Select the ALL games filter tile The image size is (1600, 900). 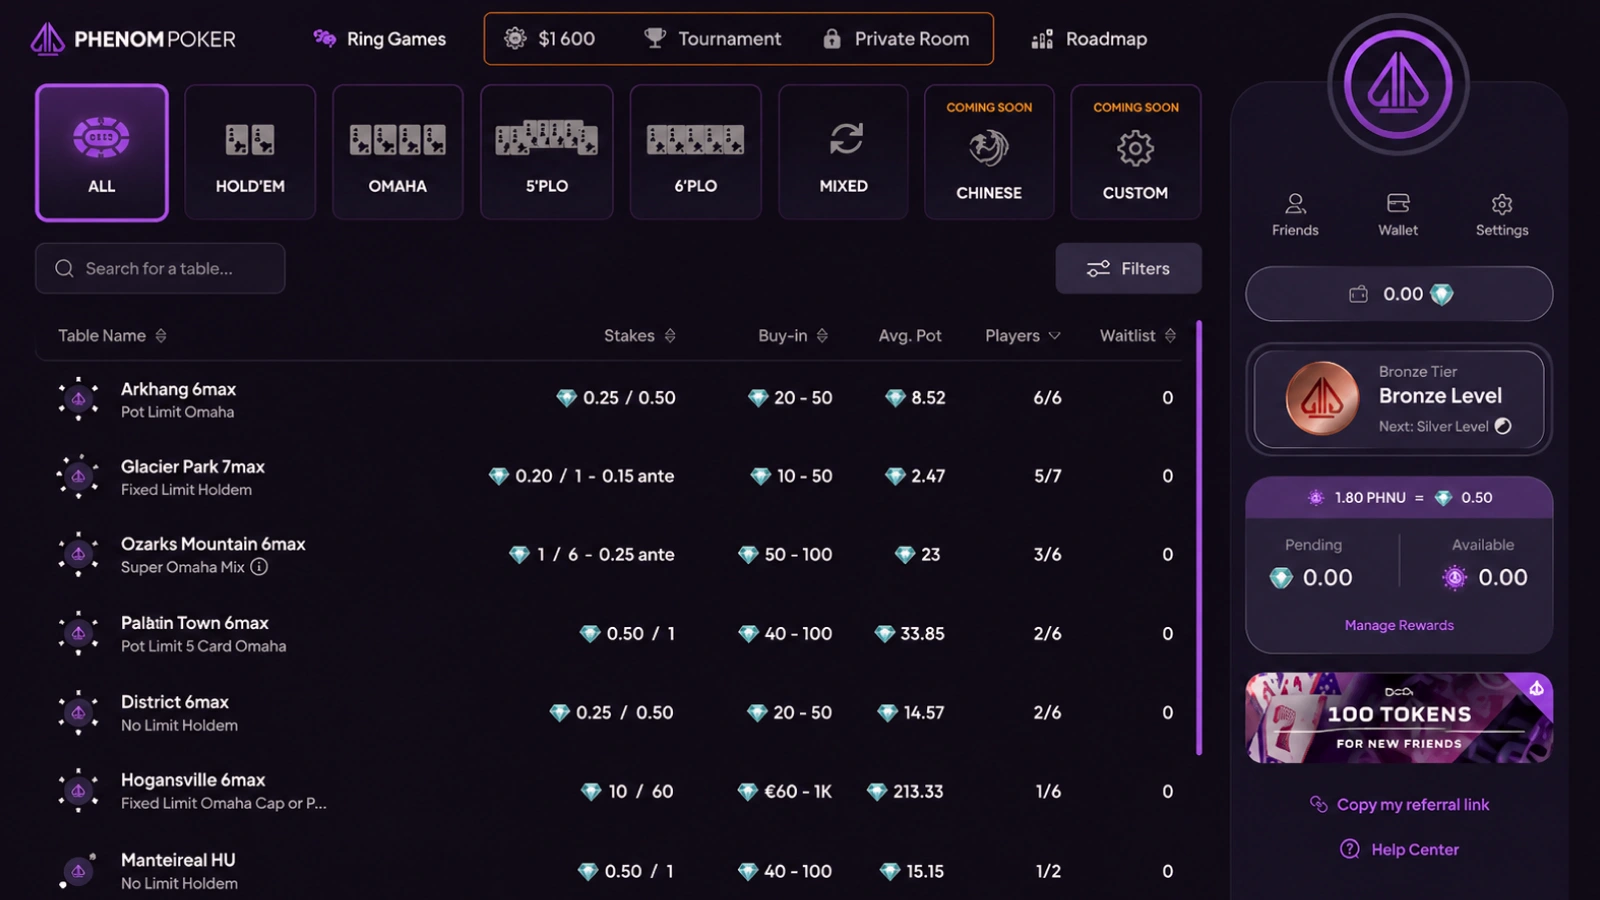click(x=102, y=152)
